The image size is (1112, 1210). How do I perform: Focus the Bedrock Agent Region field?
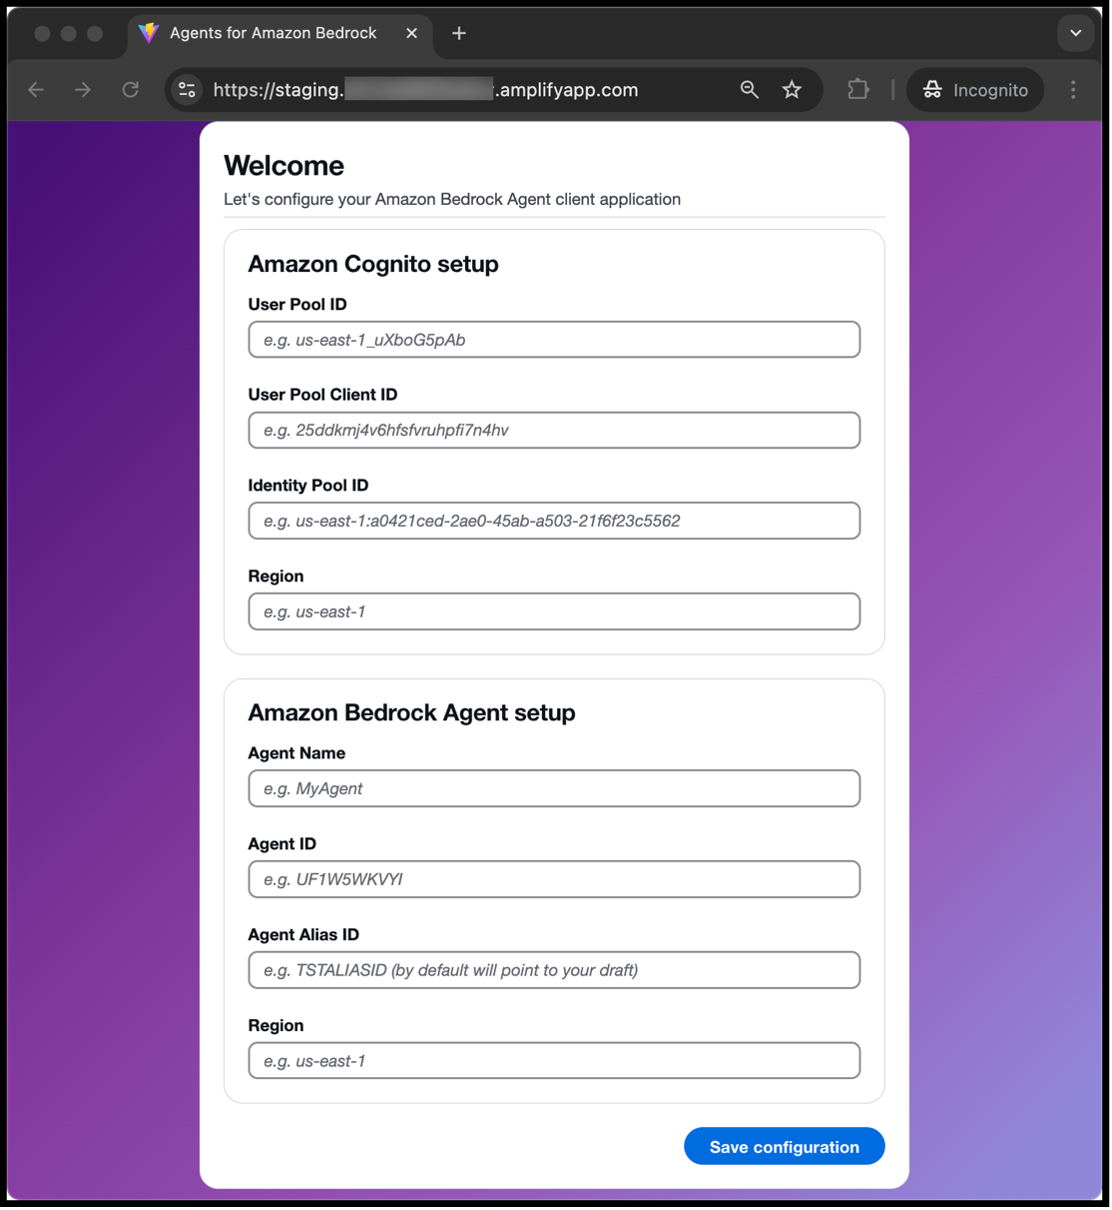point(554,1061)
